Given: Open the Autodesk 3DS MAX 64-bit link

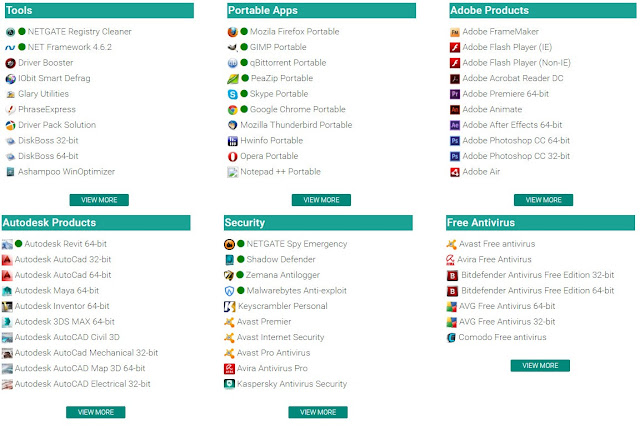Looking at the screenshot, I should coord(64,322).
